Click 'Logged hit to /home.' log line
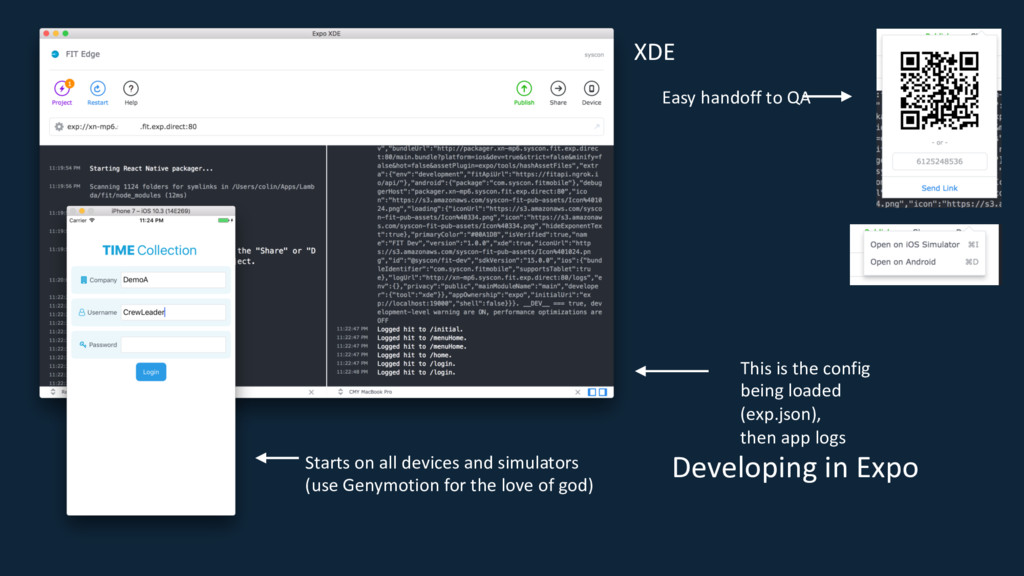 coord(413,355)
